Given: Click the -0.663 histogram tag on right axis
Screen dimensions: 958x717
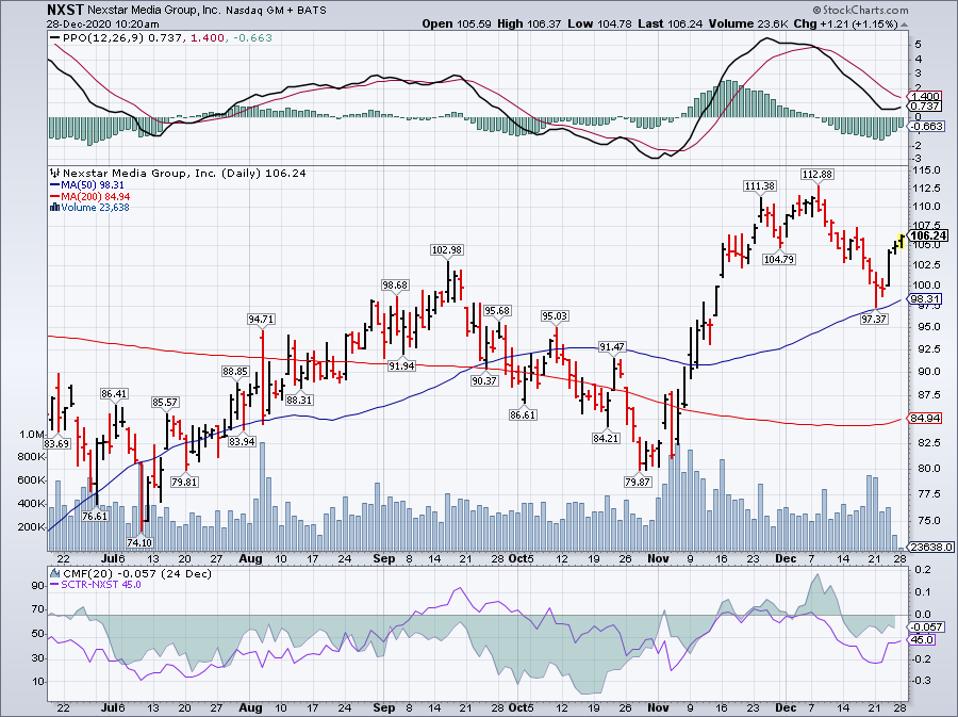Looking at the screenshot, I should point(926,126).
